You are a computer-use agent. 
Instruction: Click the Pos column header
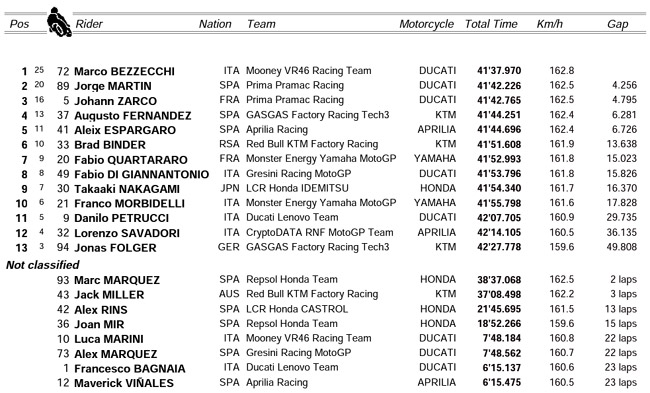[19, 24]
